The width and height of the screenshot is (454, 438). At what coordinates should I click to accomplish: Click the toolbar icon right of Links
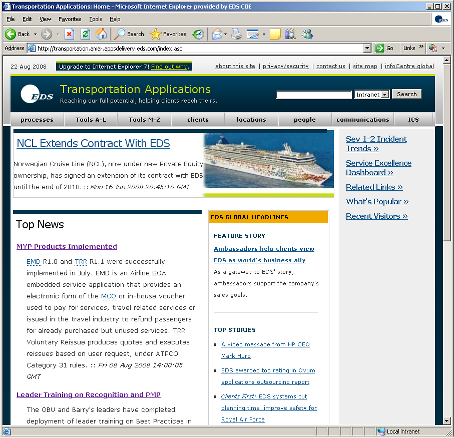[x=433, y=48]
